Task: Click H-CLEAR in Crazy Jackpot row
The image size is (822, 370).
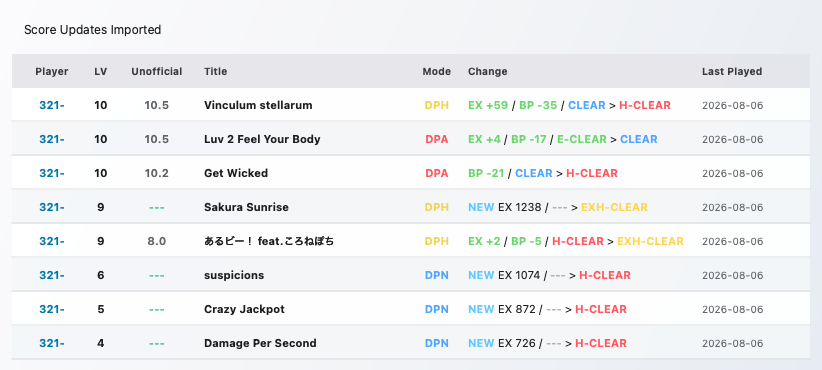Action: [x=601, y=310]
